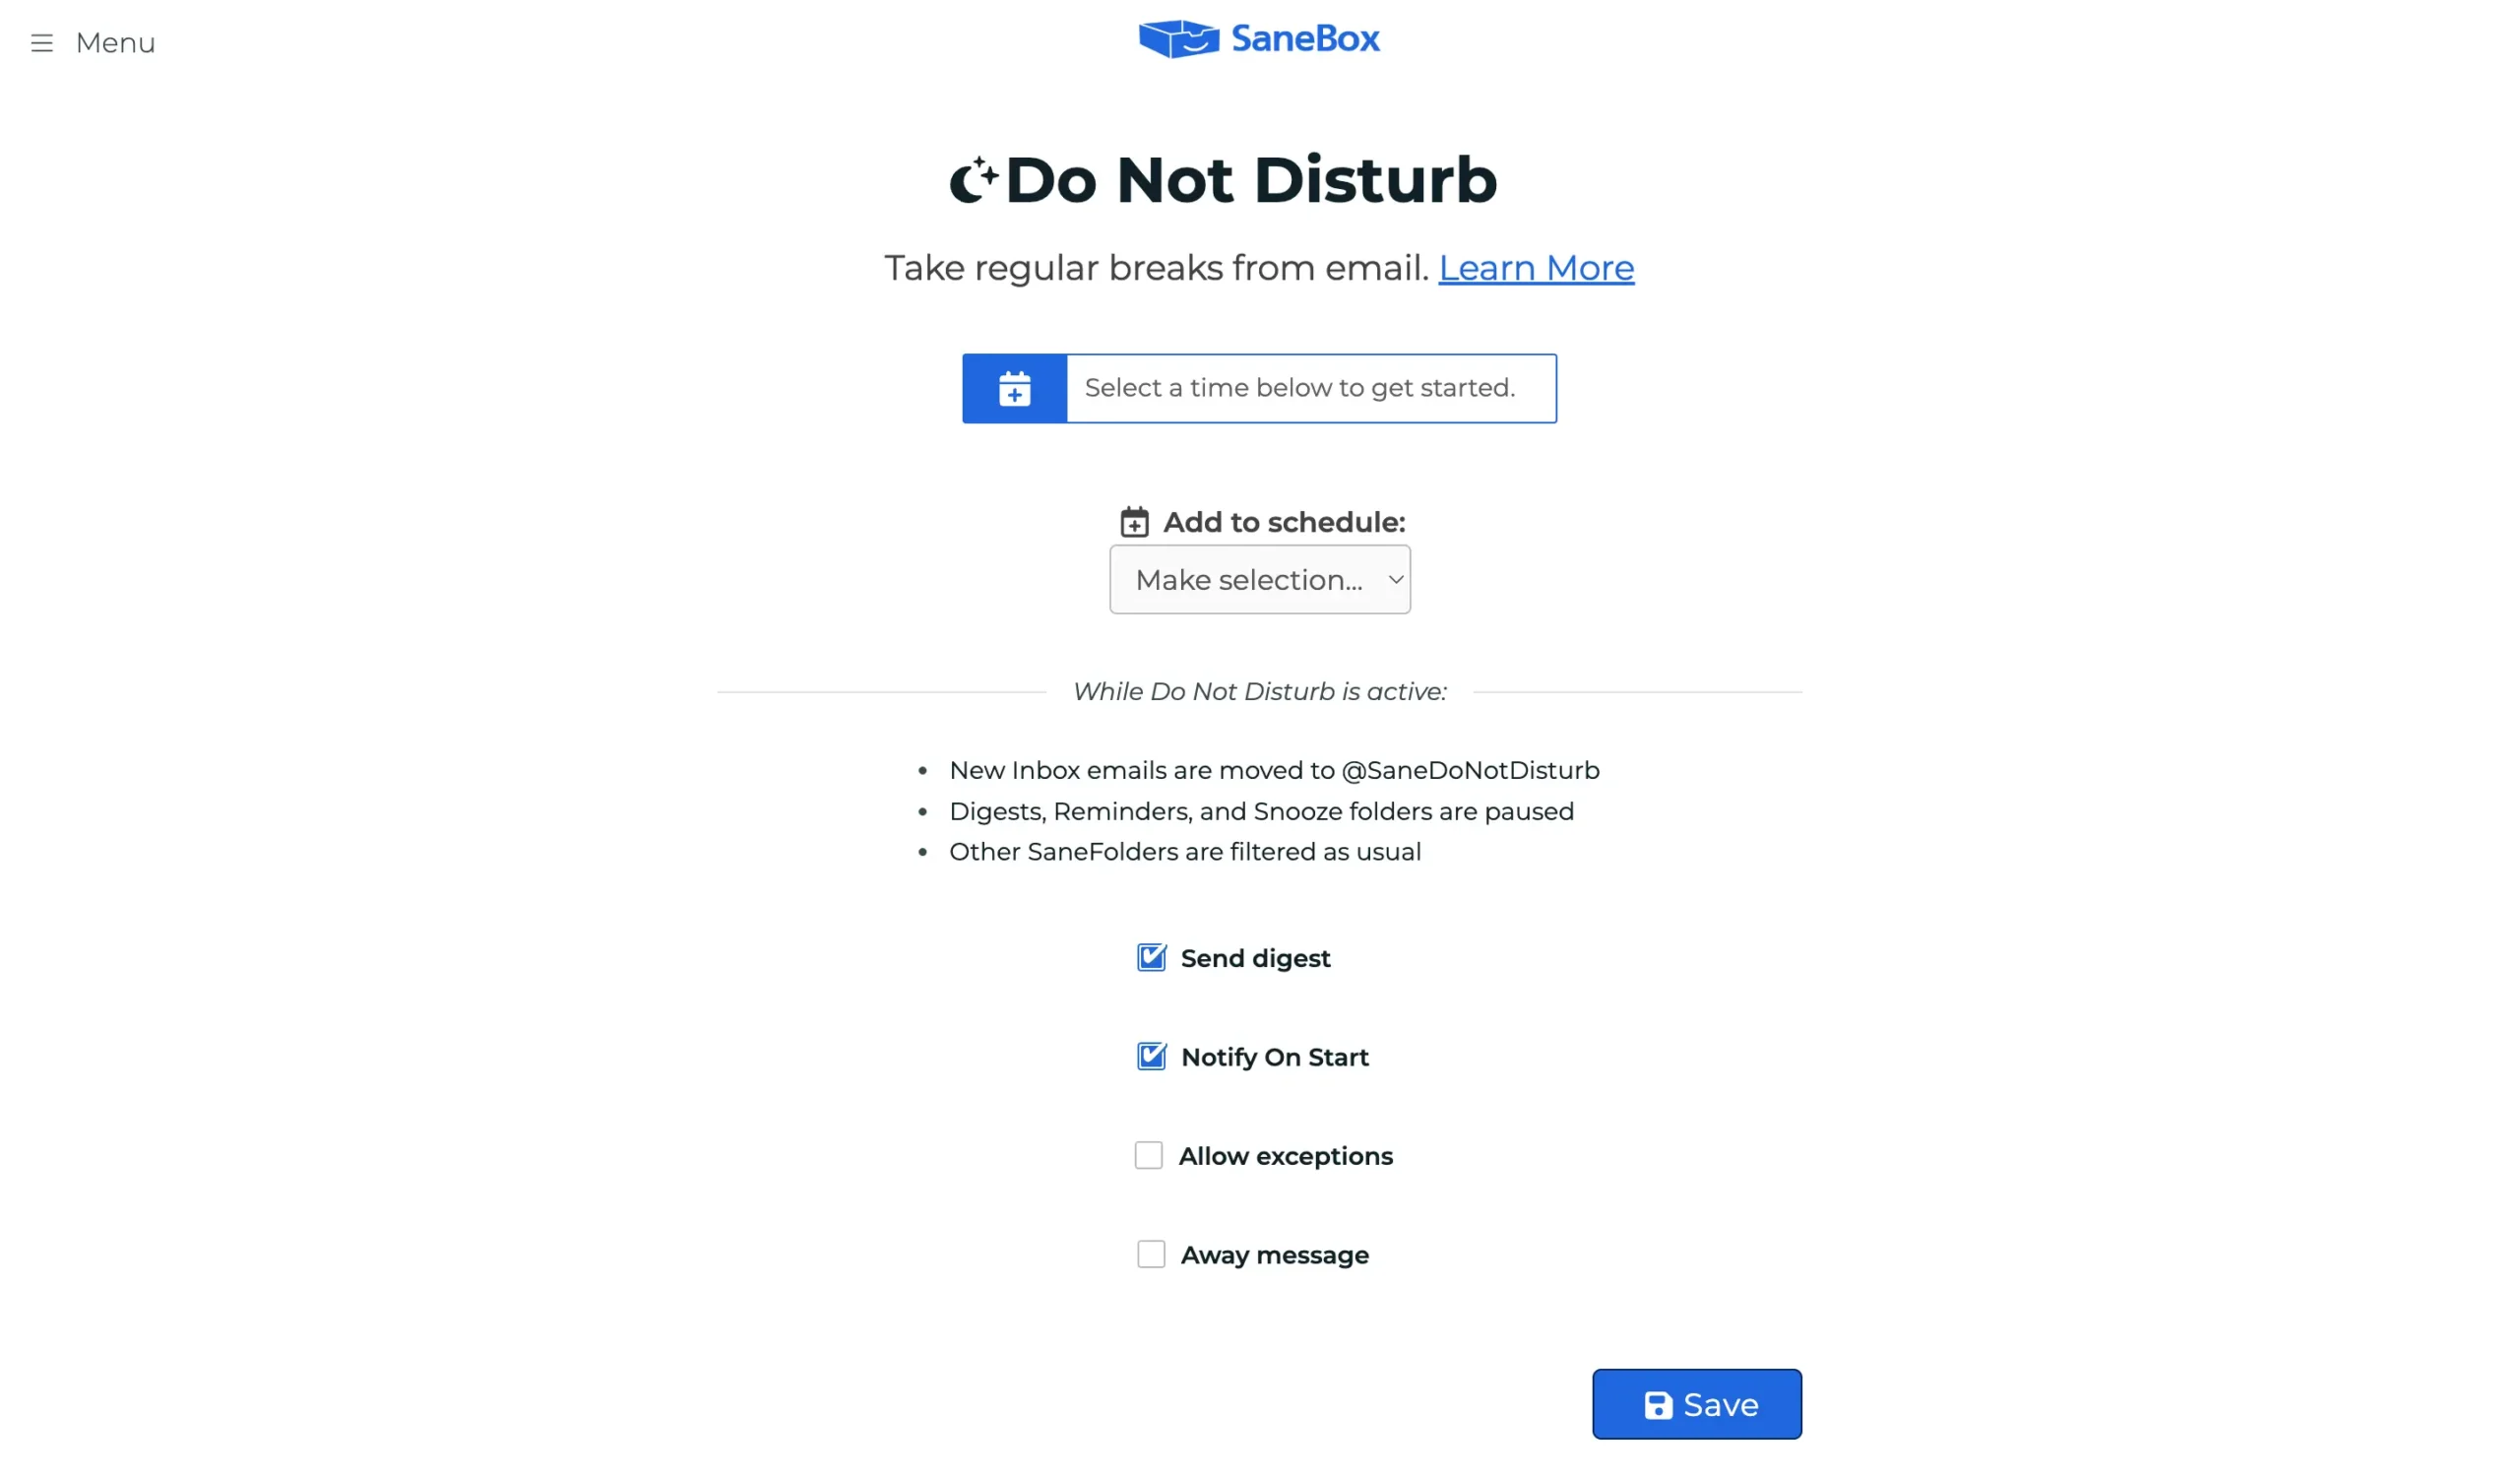Click the moon icon beside Do Not Disturb
Screen dimensions: 2520x1479
click(974, 180)
